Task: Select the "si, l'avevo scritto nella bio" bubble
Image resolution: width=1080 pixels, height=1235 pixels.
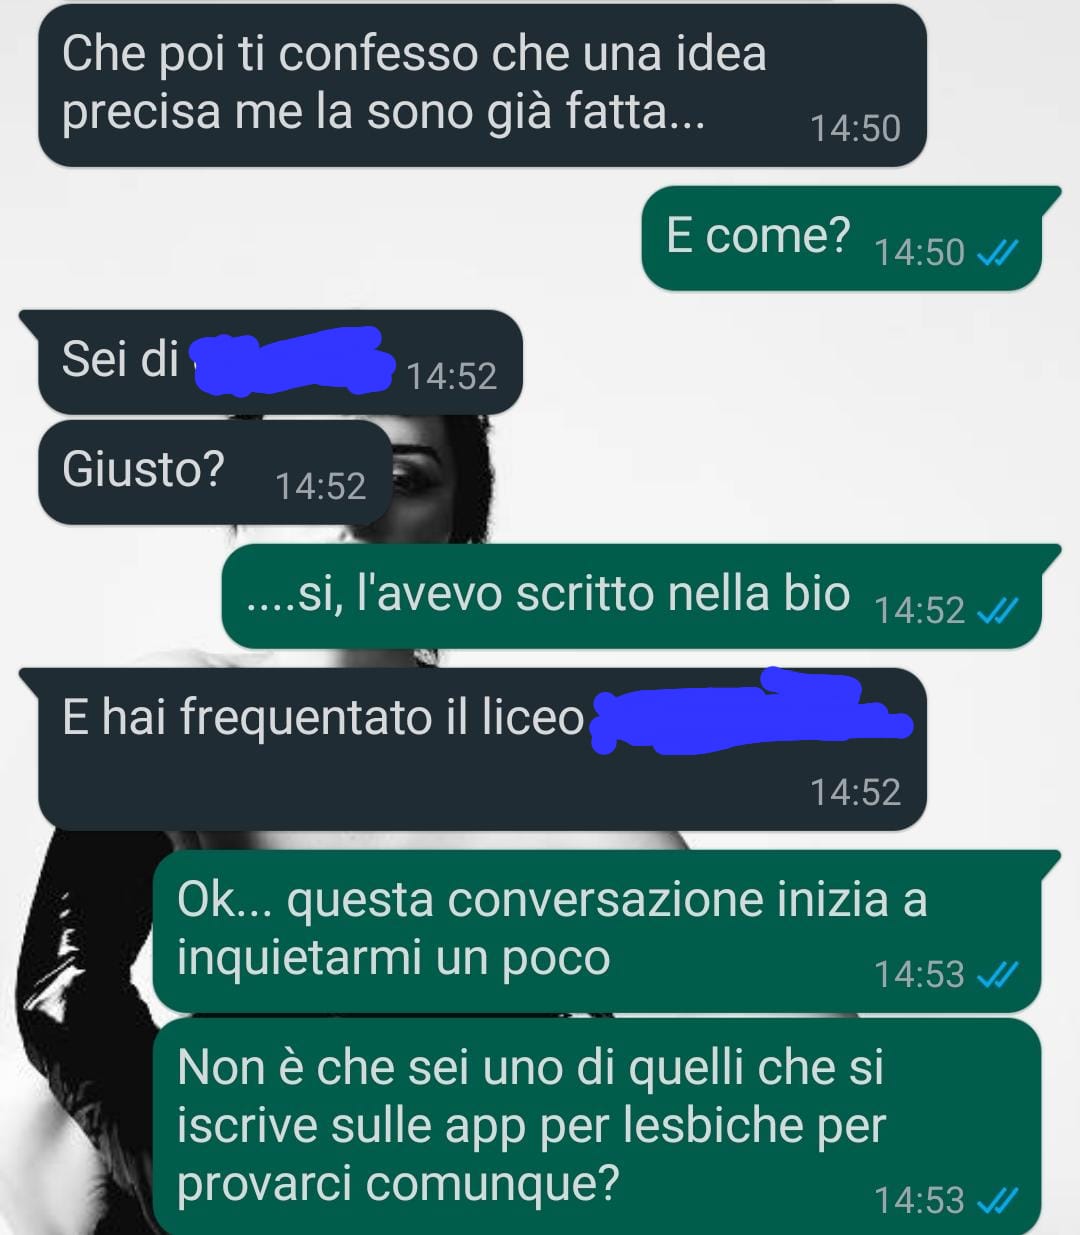Action: 640,596
